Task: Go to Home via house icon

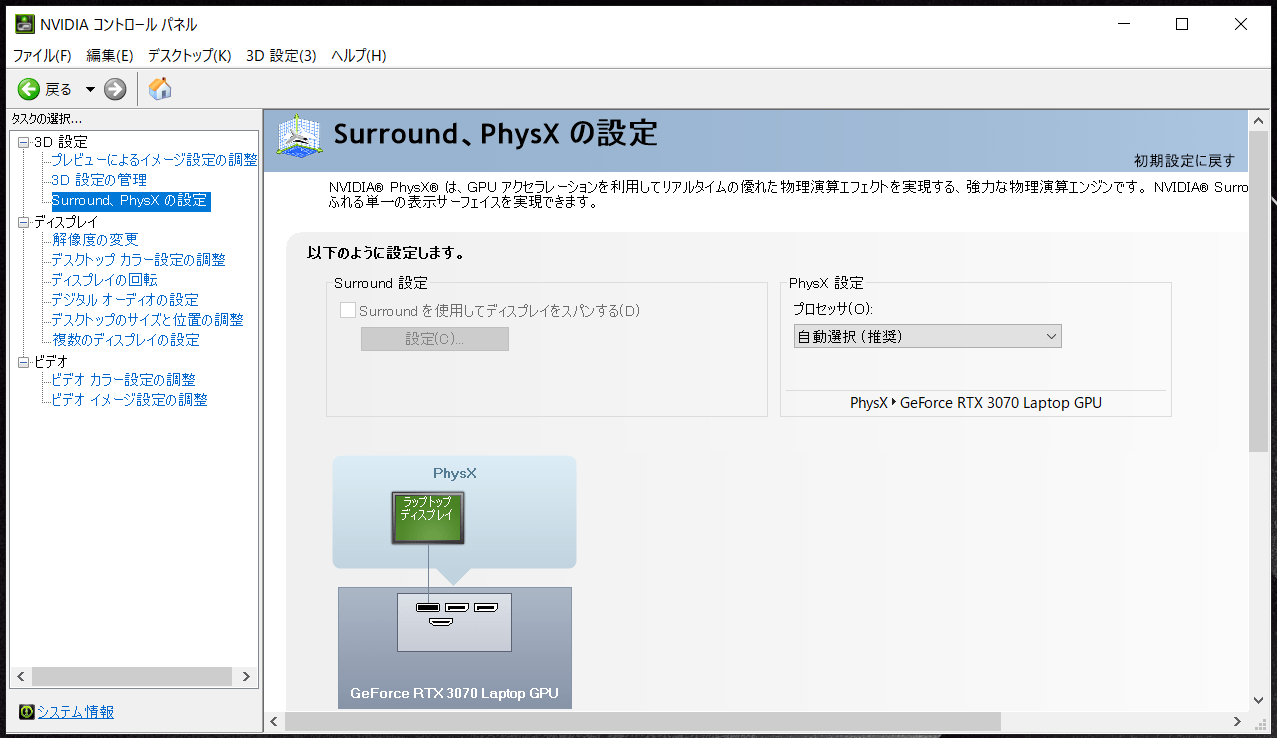Action: tap(160, 89)
